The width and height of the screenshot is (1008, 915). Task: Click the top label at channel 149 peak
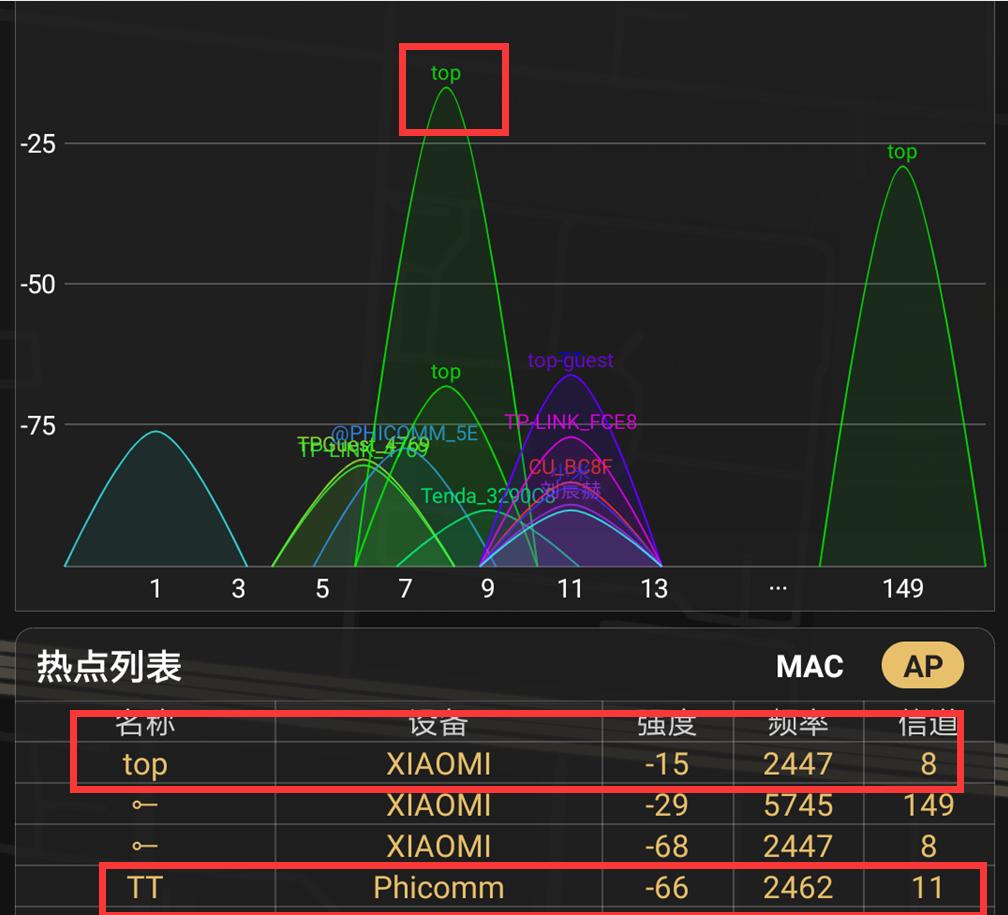point(901,151)
